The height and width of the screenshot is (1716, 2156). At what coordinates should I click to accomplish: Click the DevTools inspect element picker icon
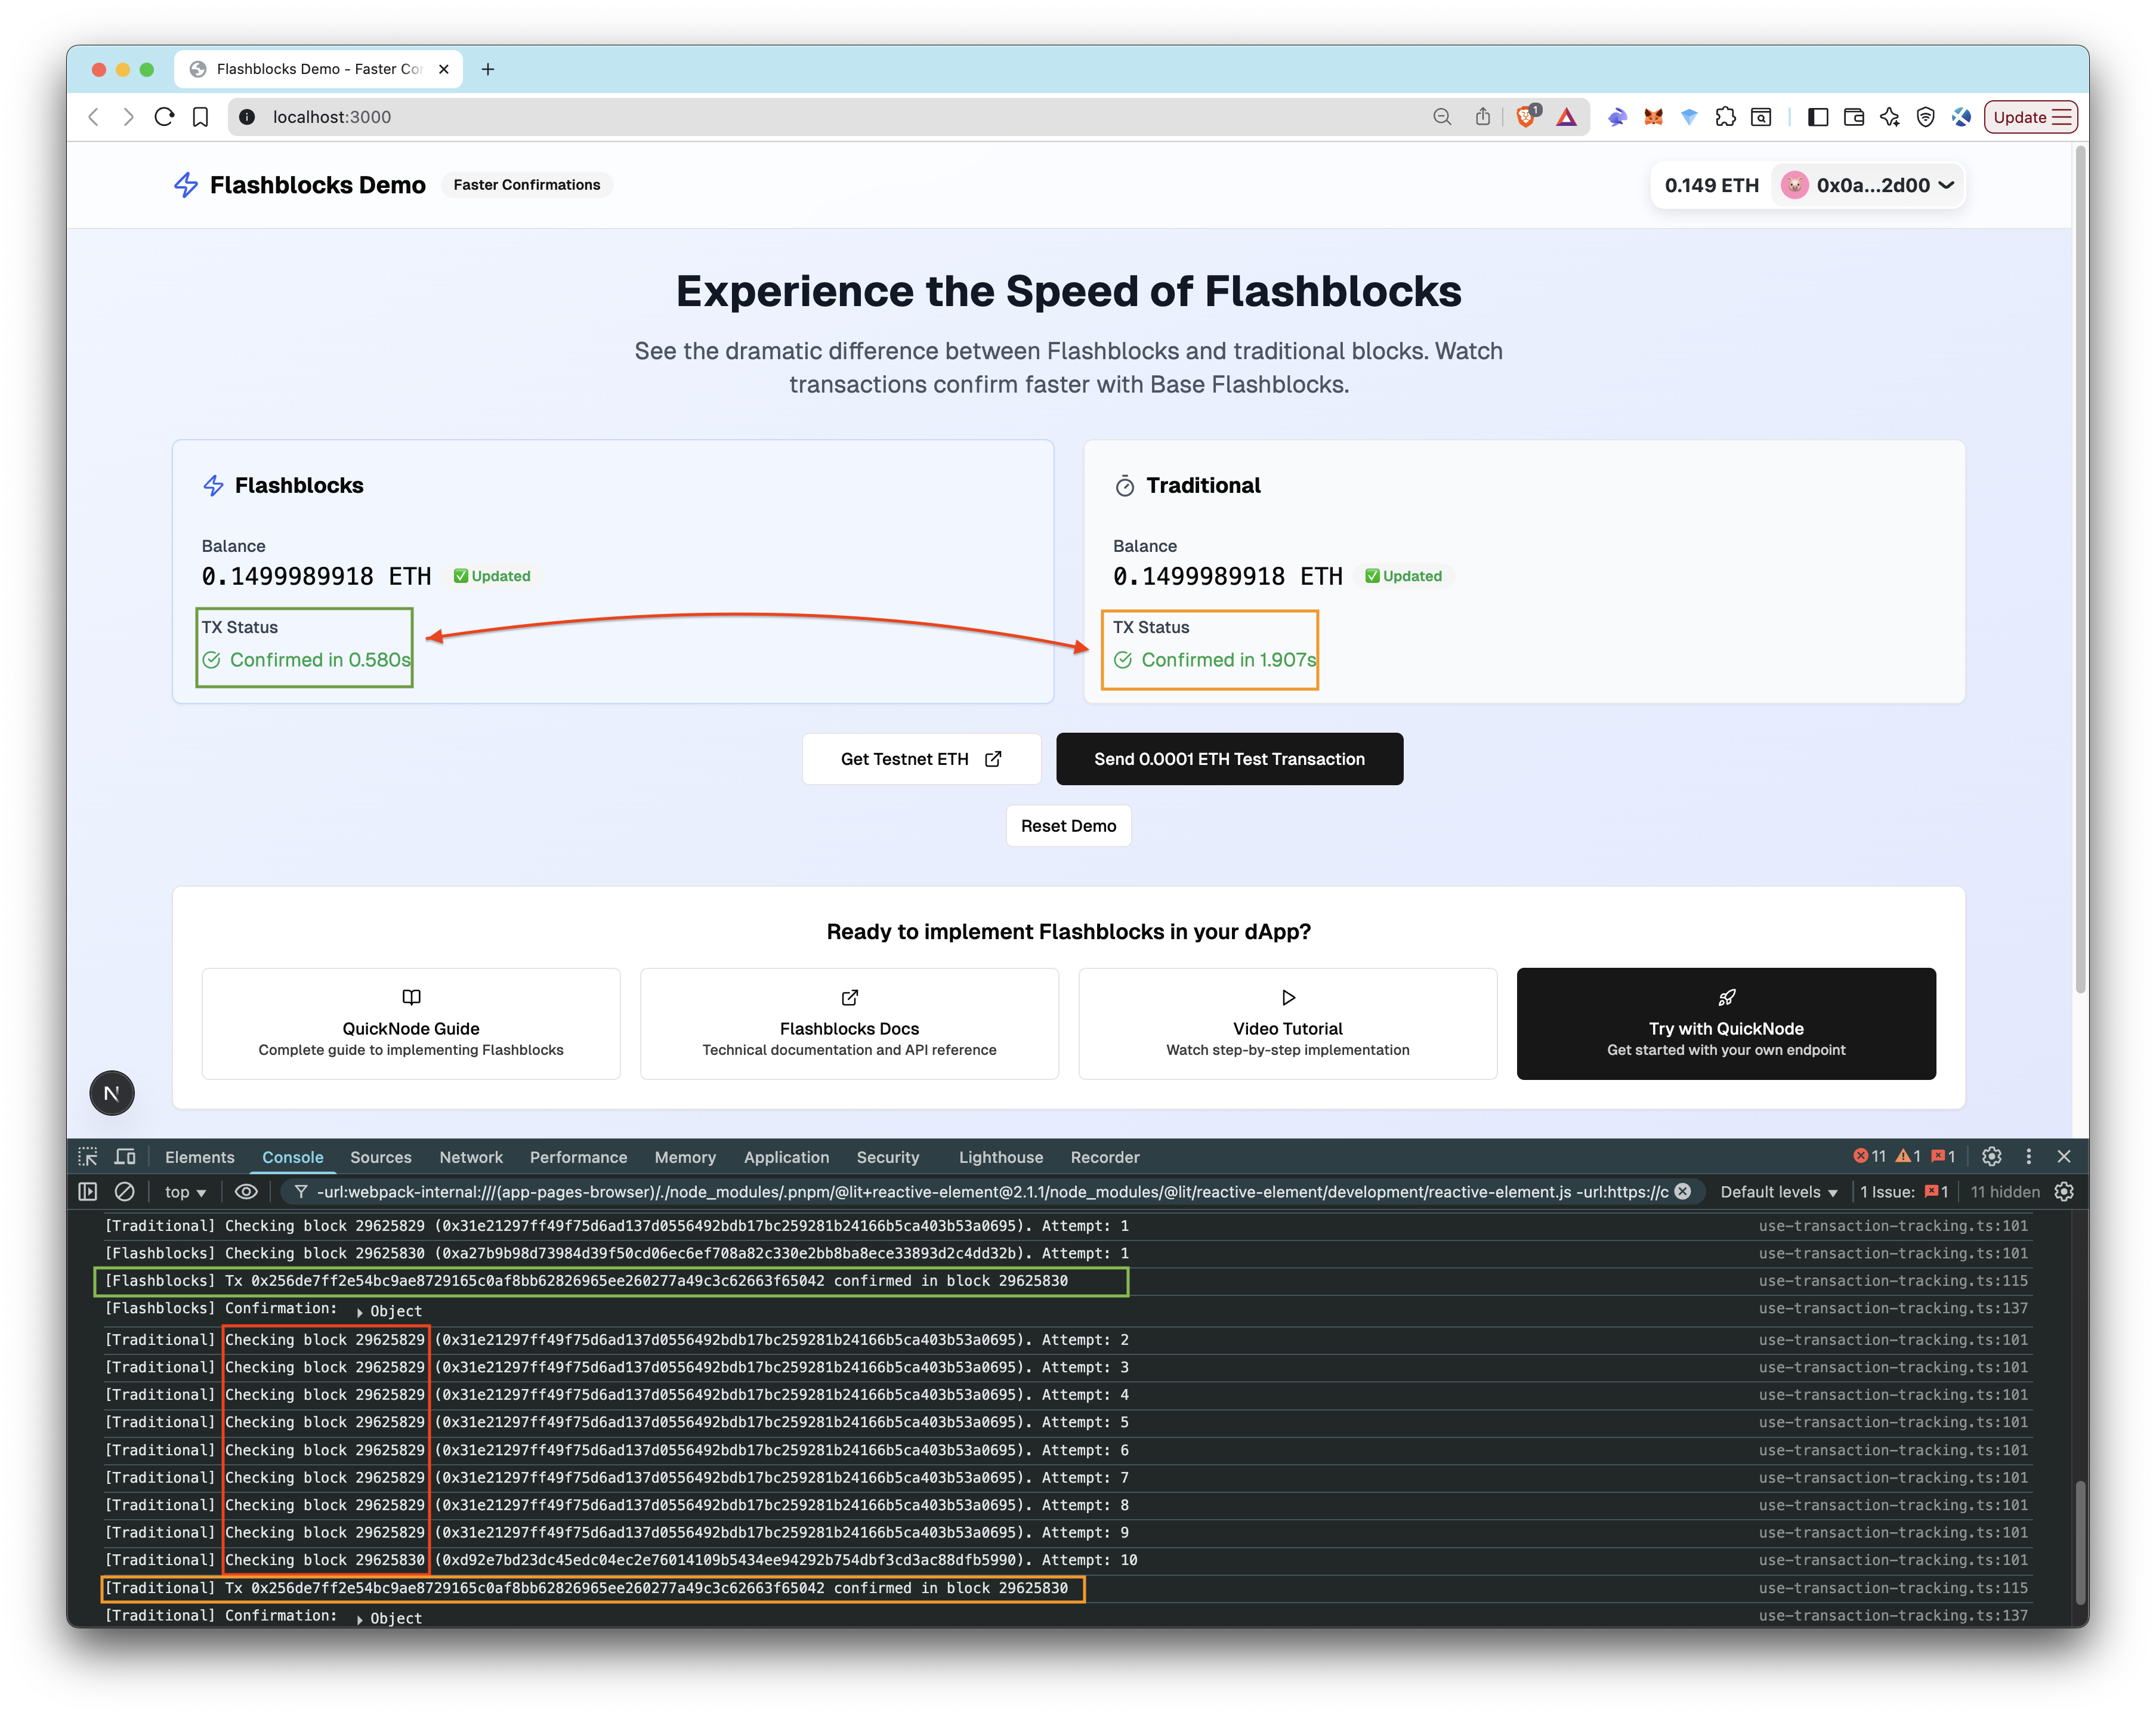point(88,1157)
